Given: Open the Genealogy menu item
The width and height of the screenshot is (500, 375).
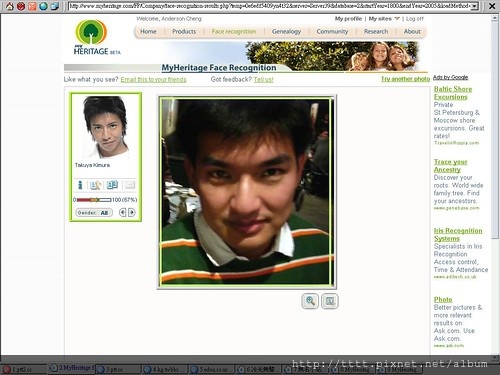Looking at the screenshot, I should pos(286,31).
